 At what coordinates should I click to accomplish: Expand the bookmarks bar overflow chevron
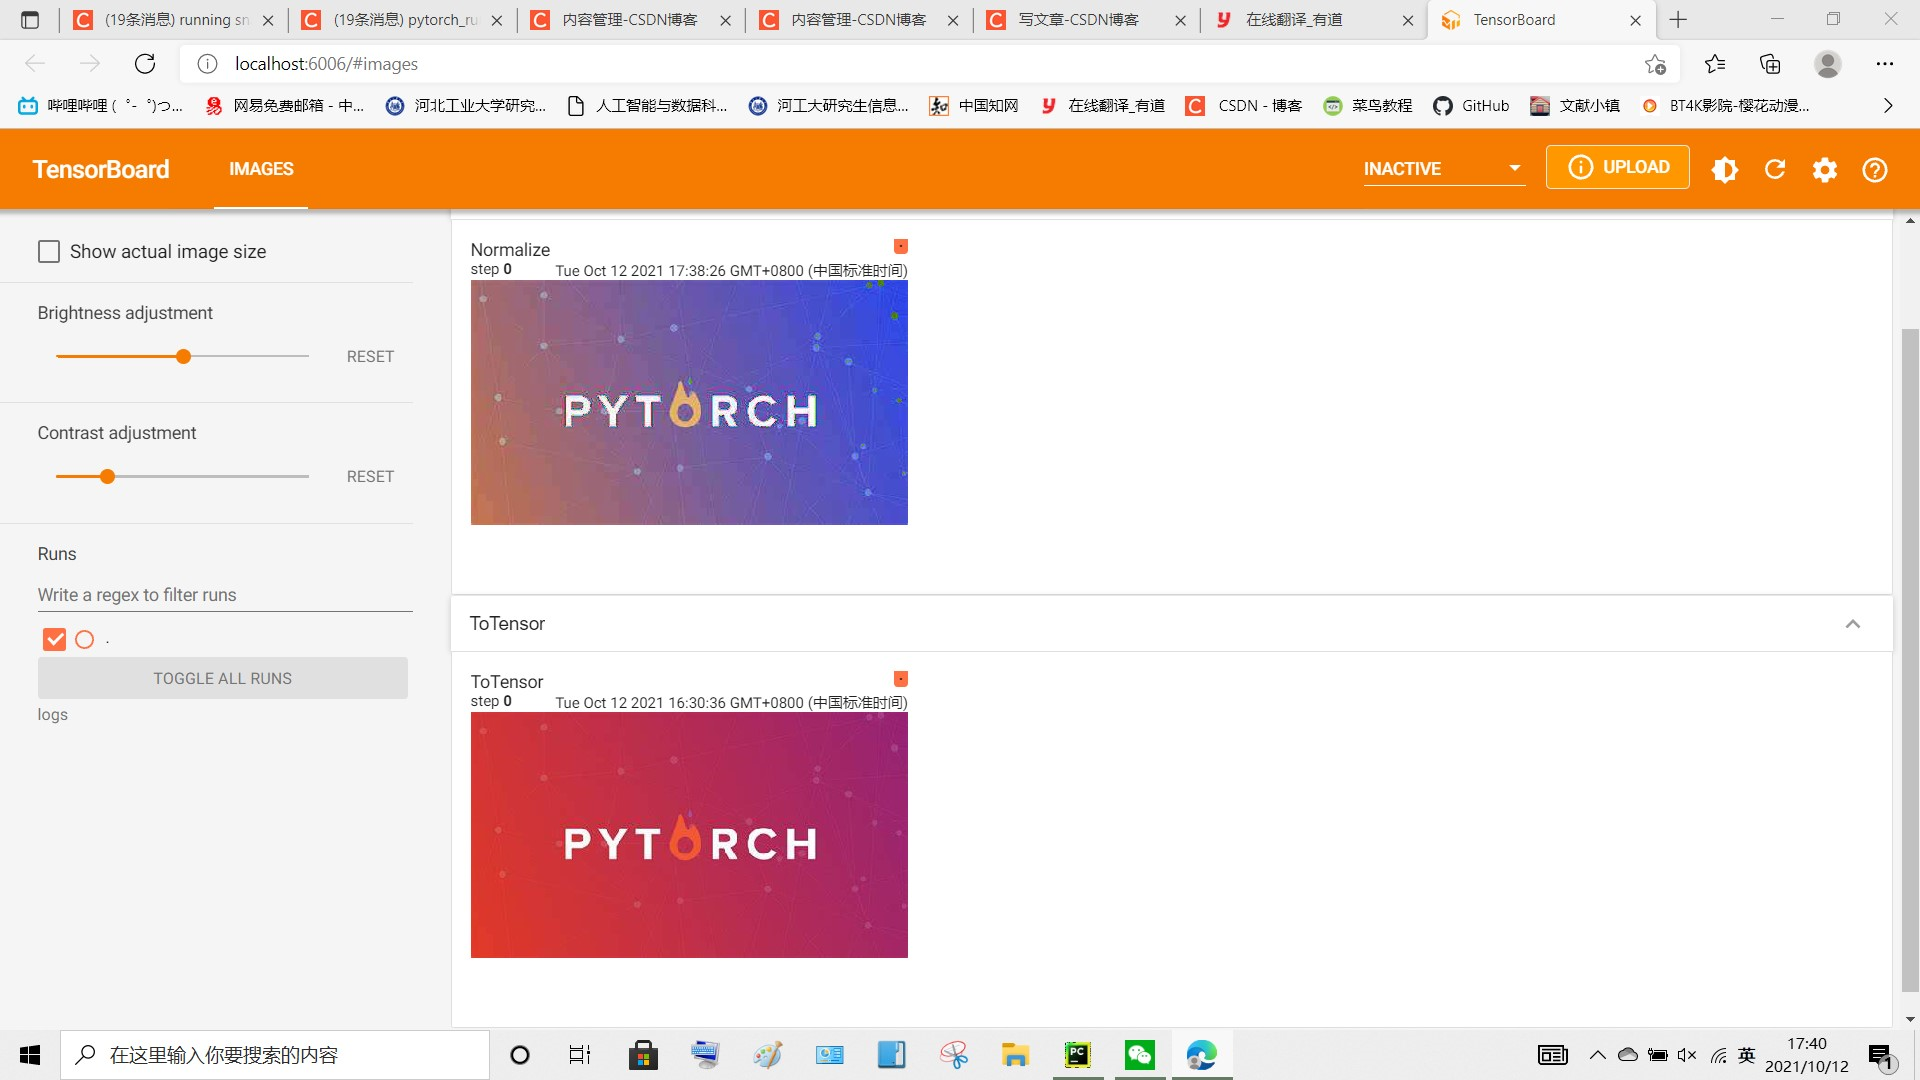(x=1887, y=105)
